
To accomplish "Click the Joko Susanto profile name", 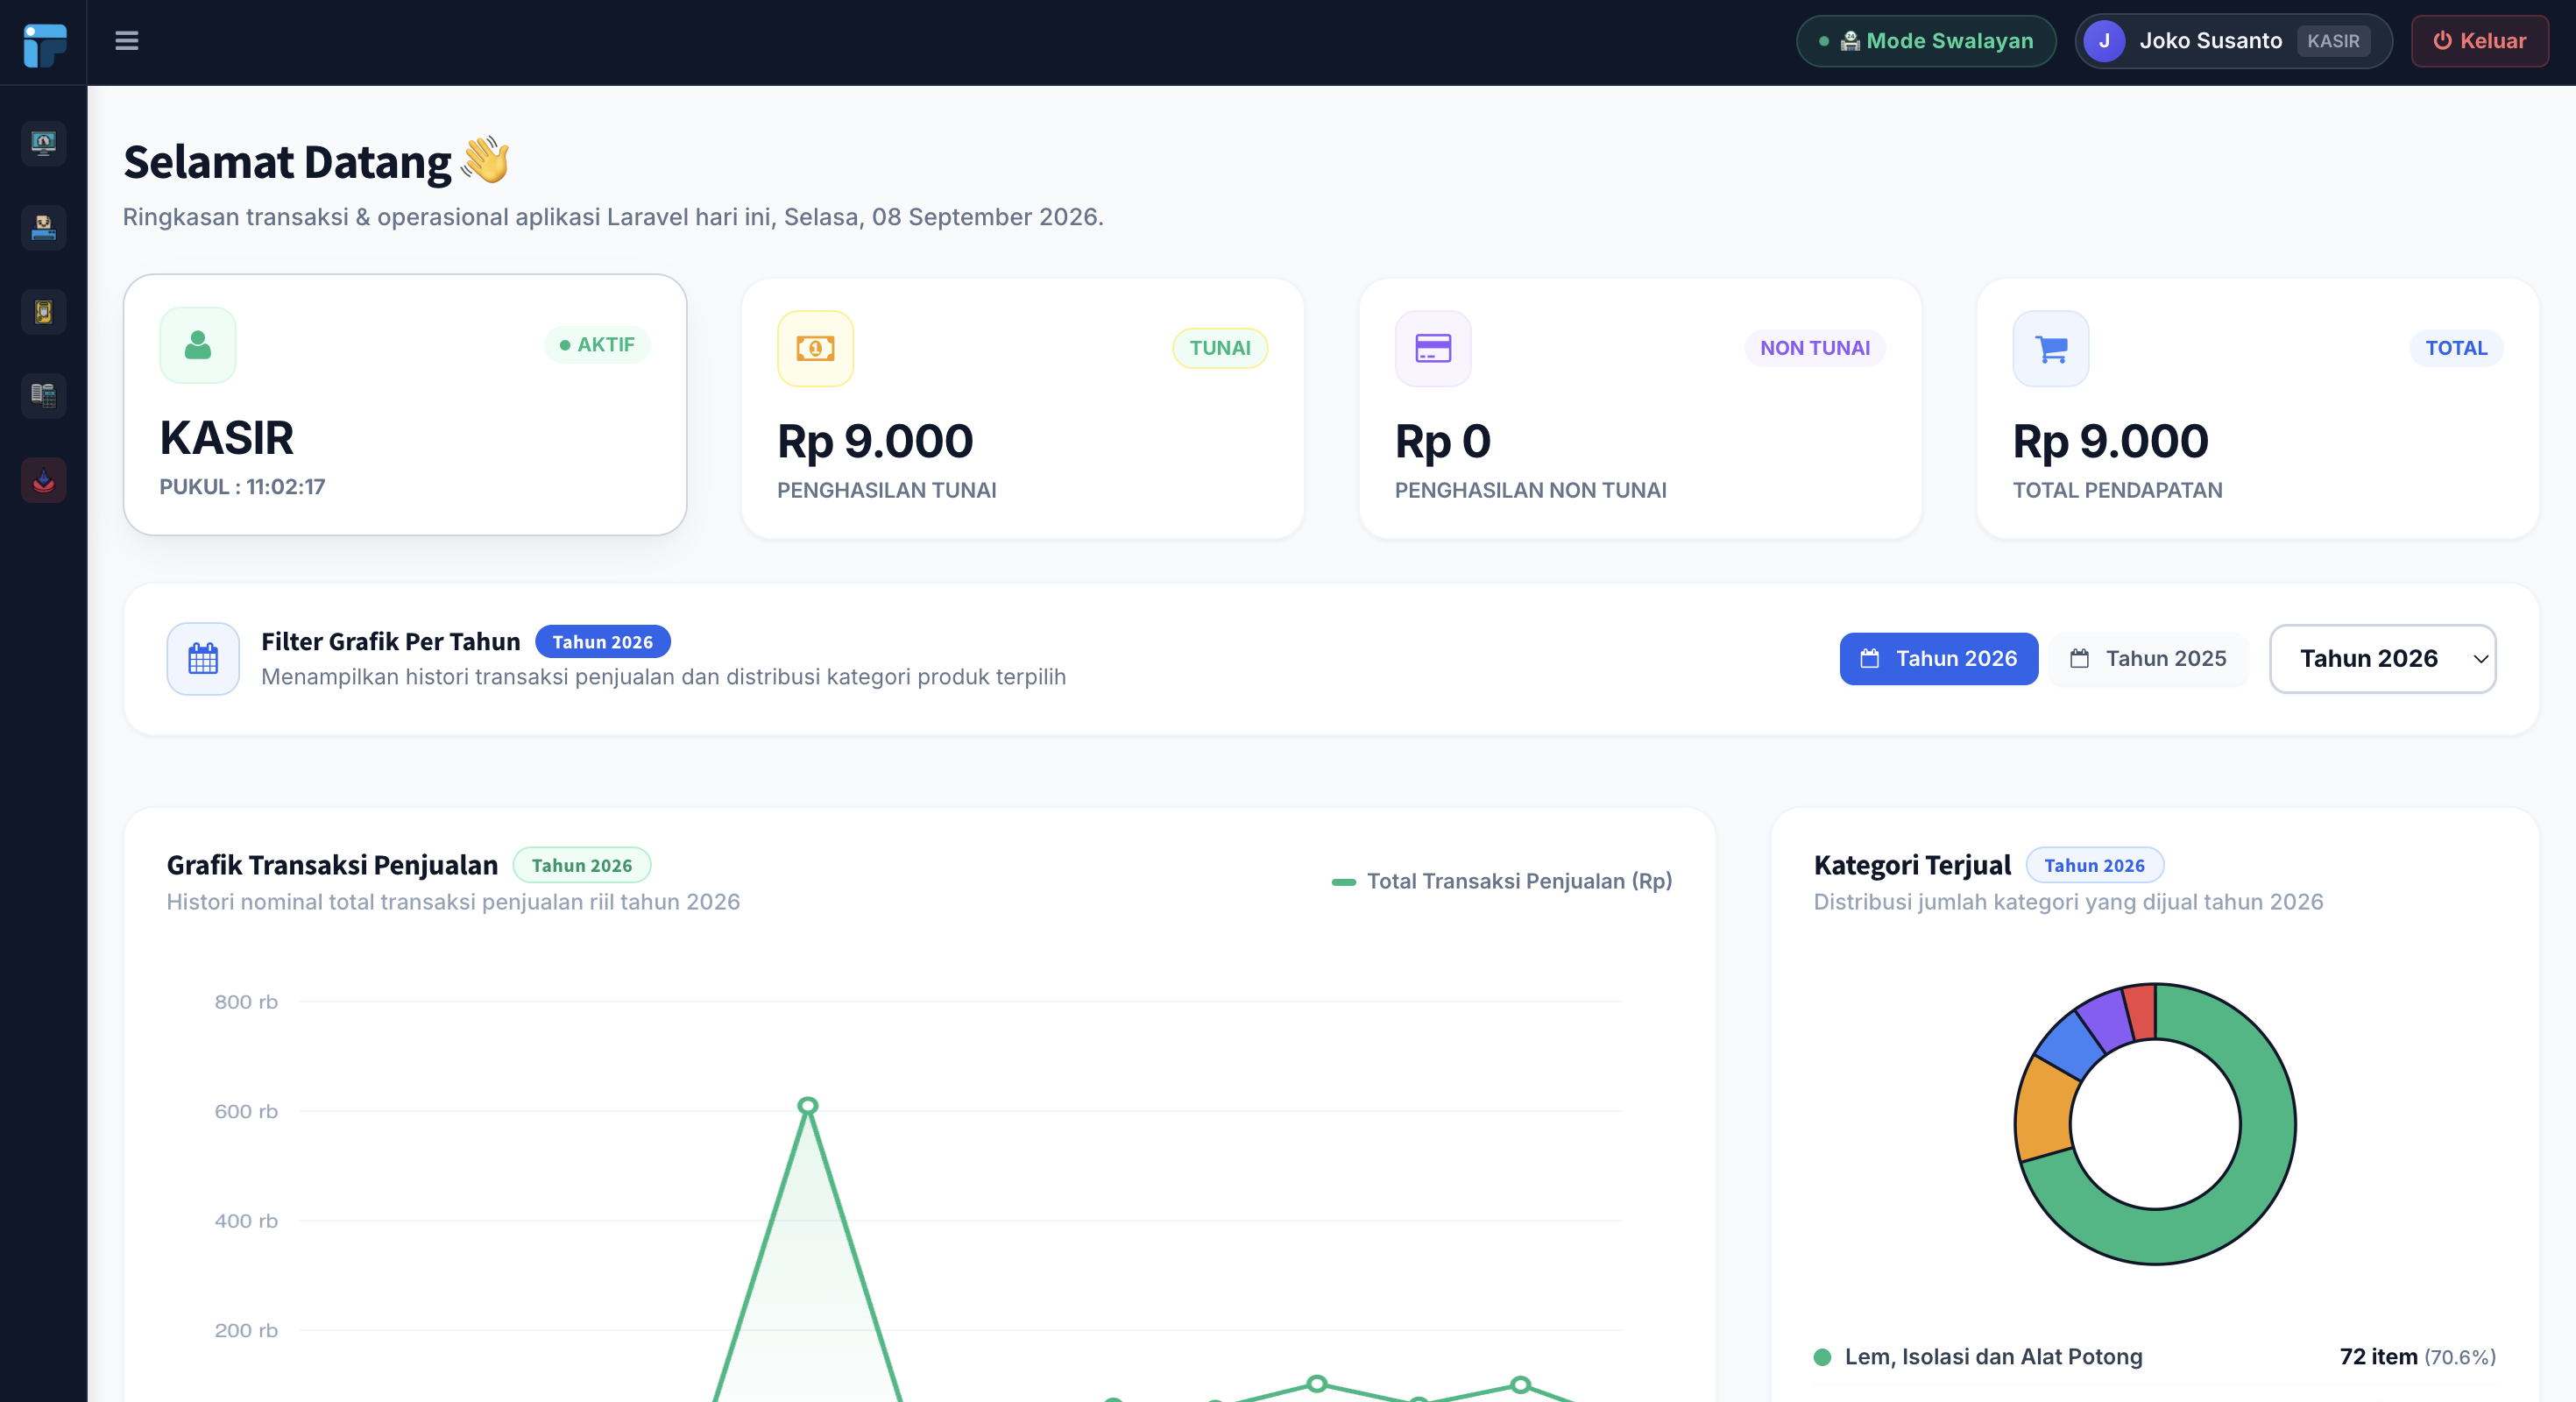I will click(x=2210, y=41).
